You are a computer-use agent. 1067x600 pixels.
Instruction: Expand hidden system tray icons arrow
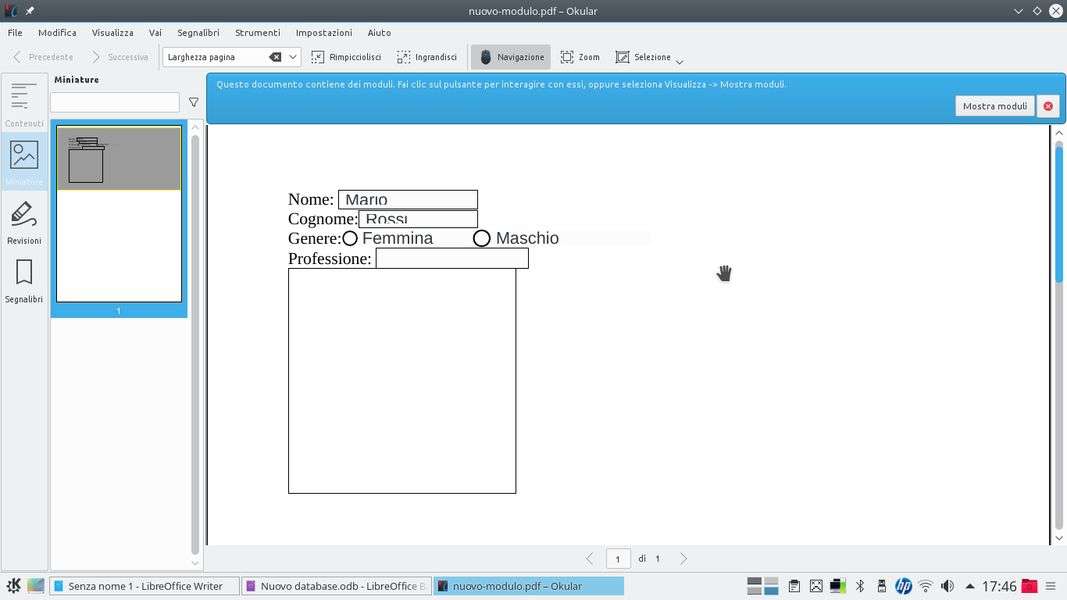(x=969, y=586)
